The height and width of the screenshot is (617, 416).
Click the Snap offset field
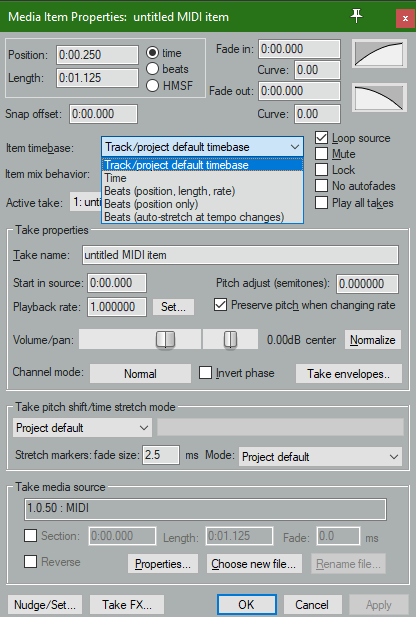[104, 114]
